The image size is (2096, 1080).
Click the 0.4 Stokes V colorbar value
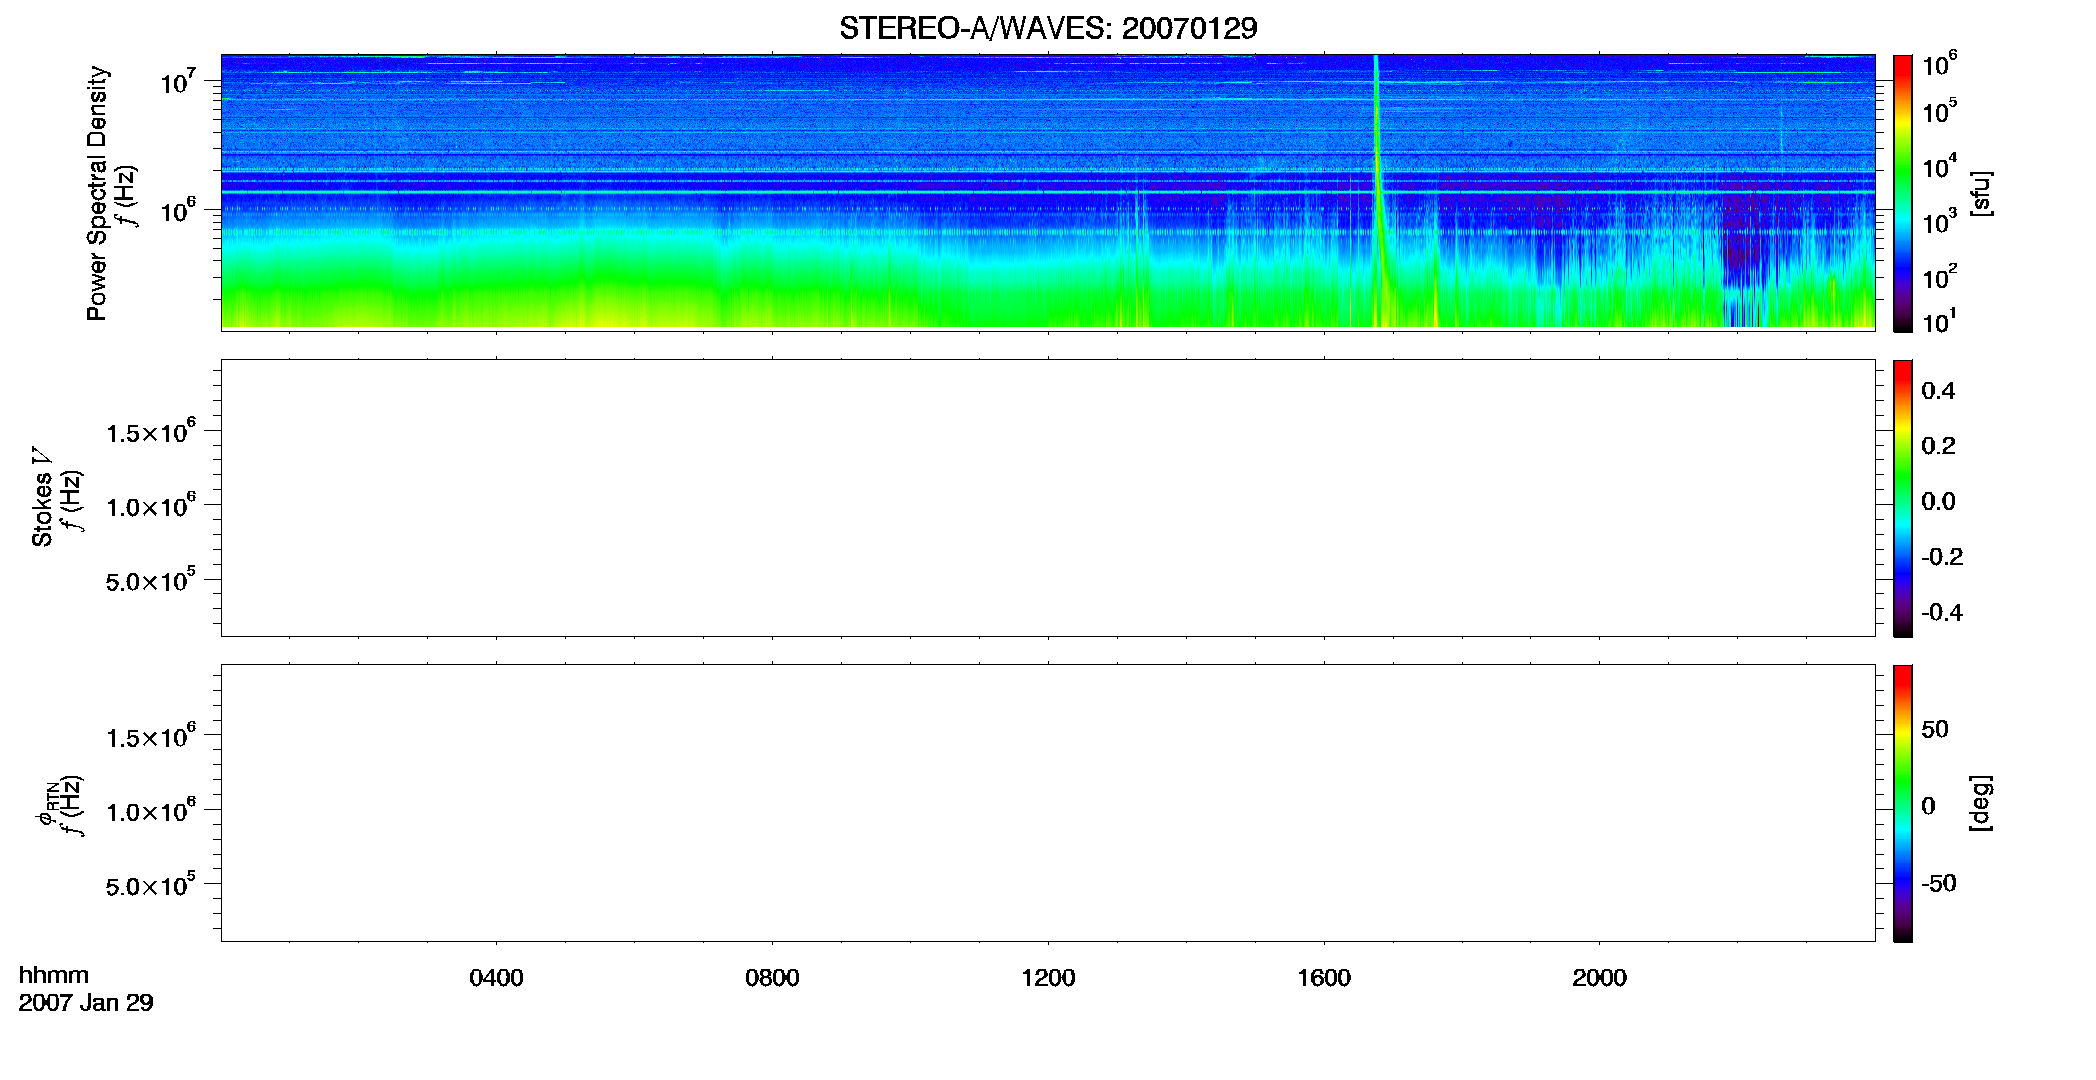coord(1938,391)
